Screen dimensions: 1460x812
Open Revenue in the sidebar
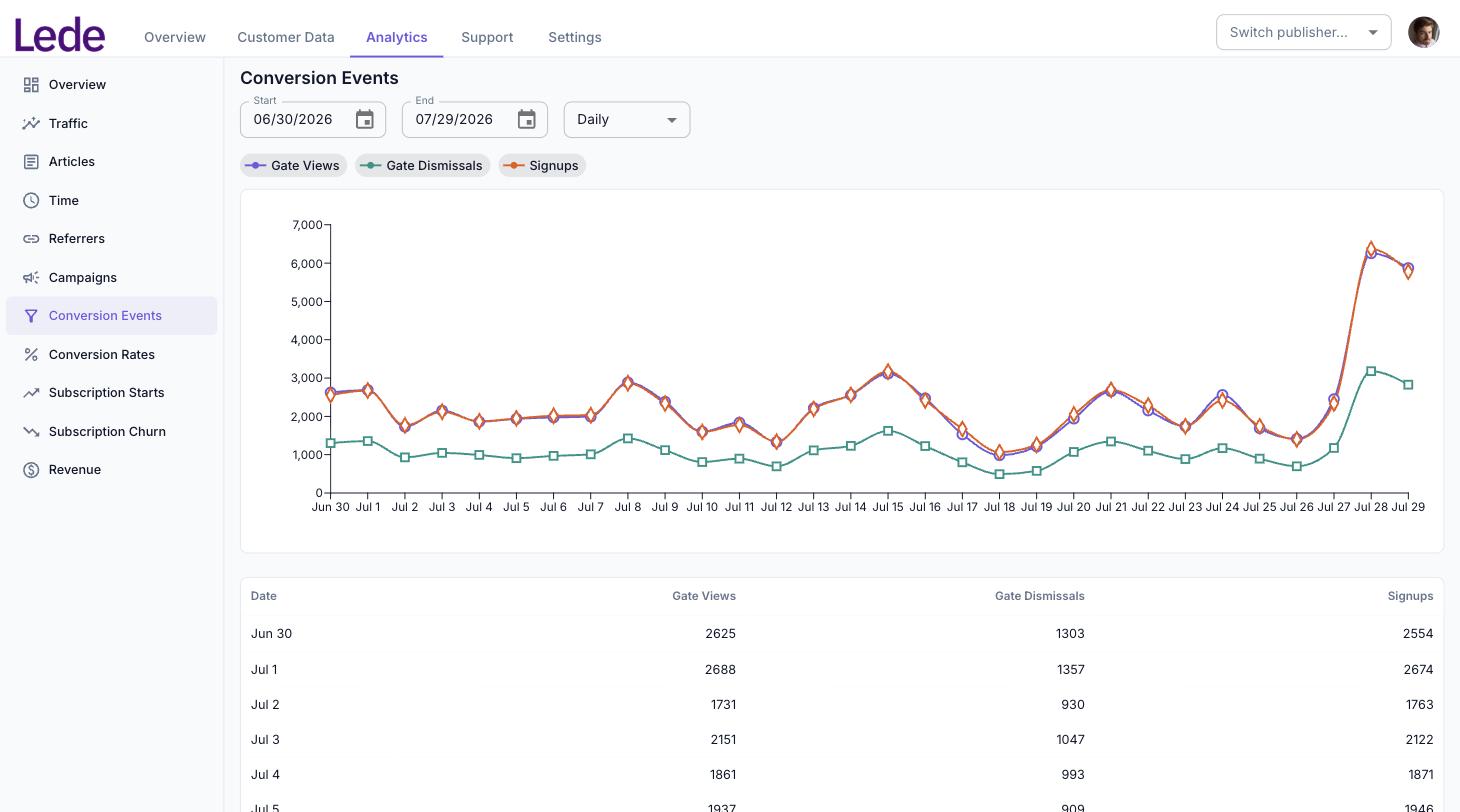[x=112, y=470]
